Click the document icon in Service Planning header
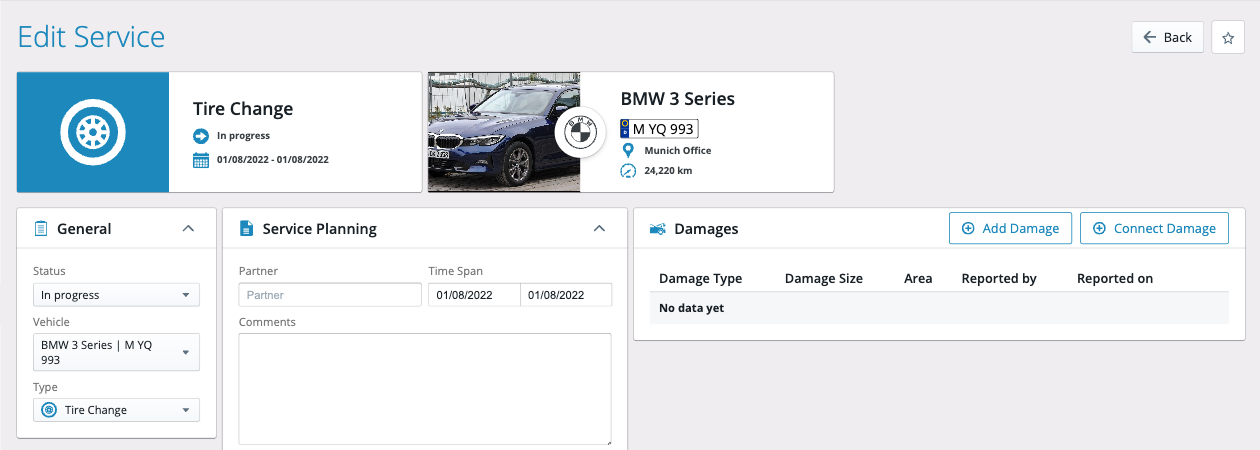1260x450 pixels. click(x=246, y=229)
